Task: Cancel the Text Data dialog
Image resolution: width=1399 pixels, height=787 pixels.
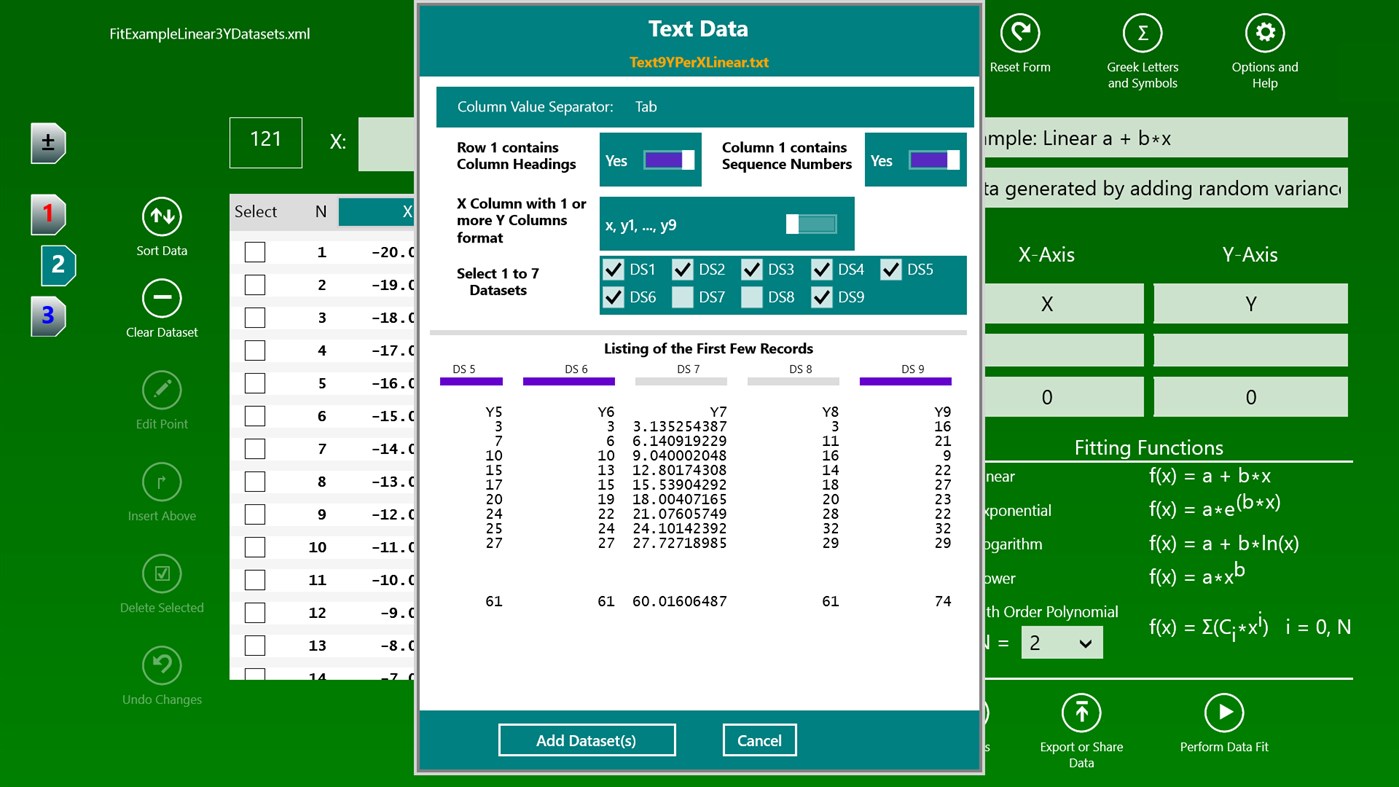Action: tap(759, 740)
